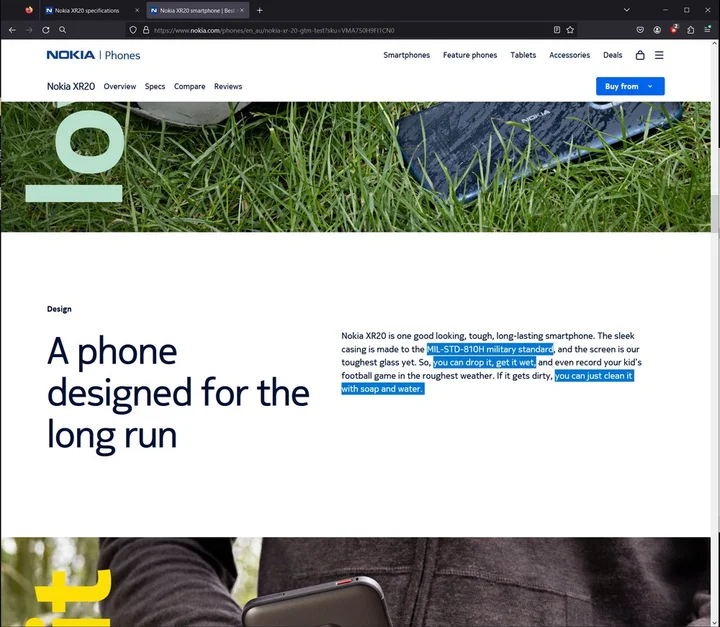
Task: Open the shopping bag cart icon
Action: coord(640,55)
